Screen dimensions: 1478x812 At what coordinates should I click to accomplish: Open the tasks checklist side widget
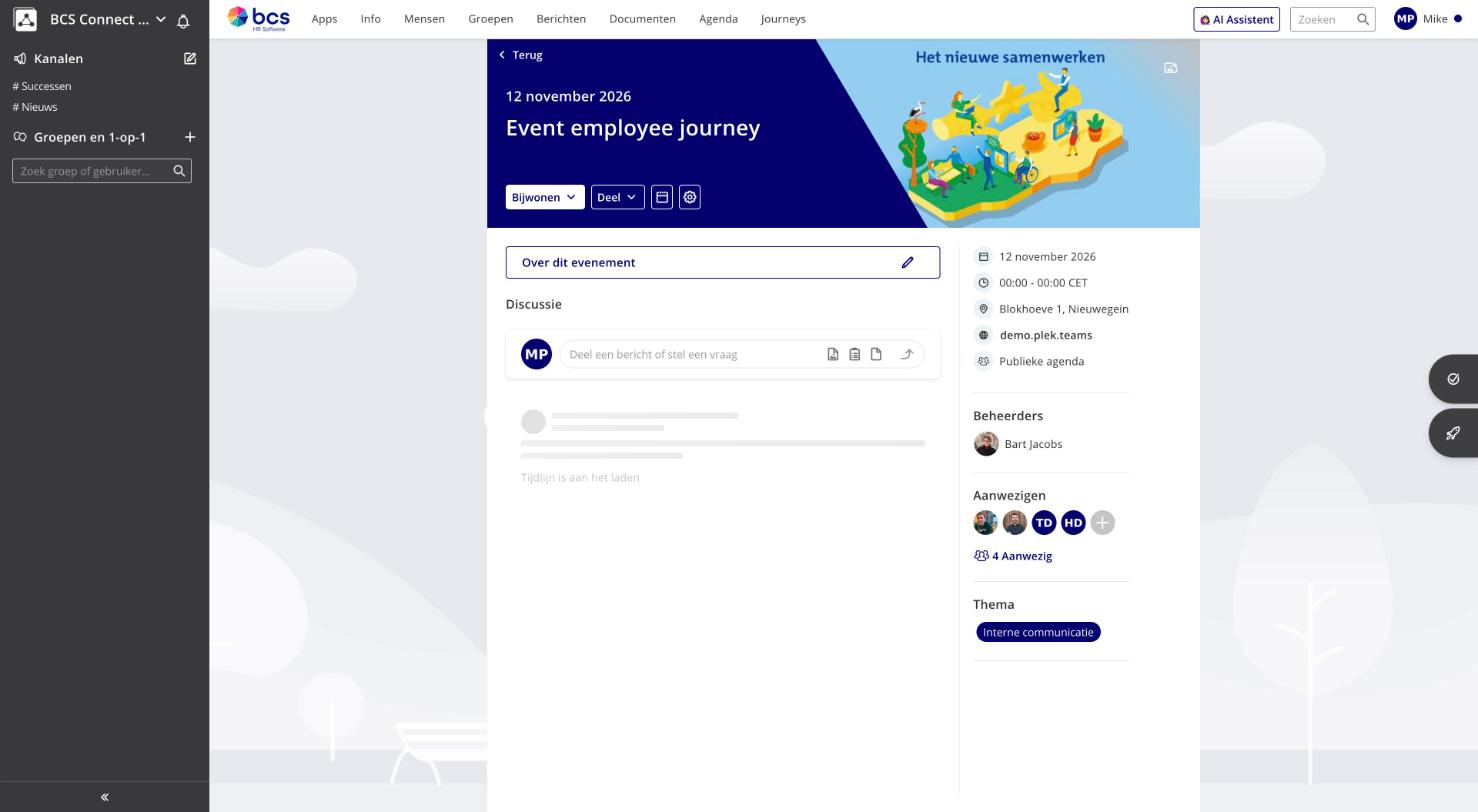[1453, 379]
